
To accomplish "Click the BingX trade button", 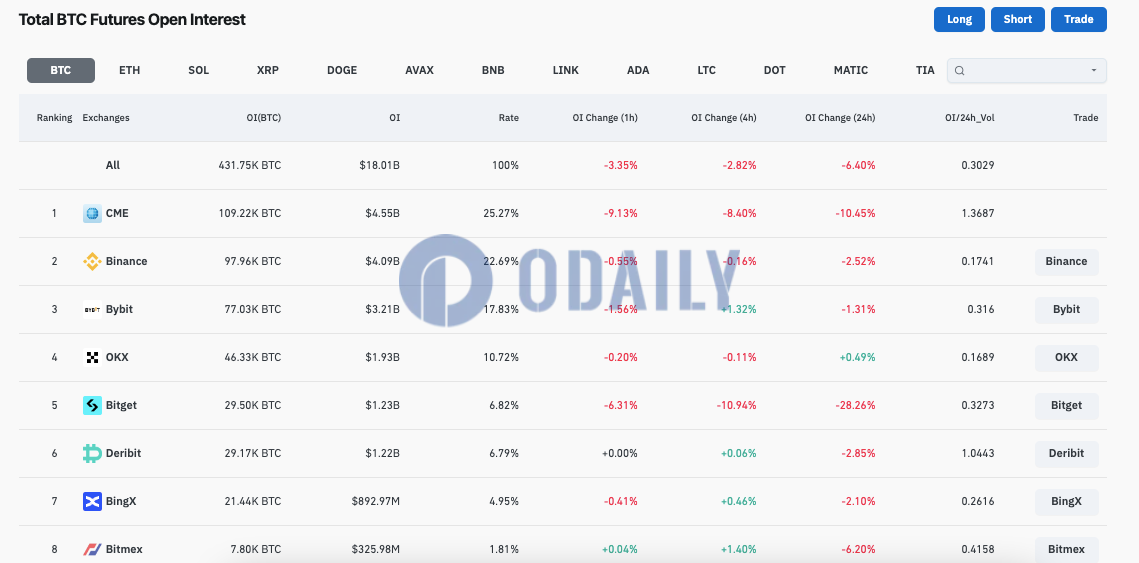I will point(1066,501).
